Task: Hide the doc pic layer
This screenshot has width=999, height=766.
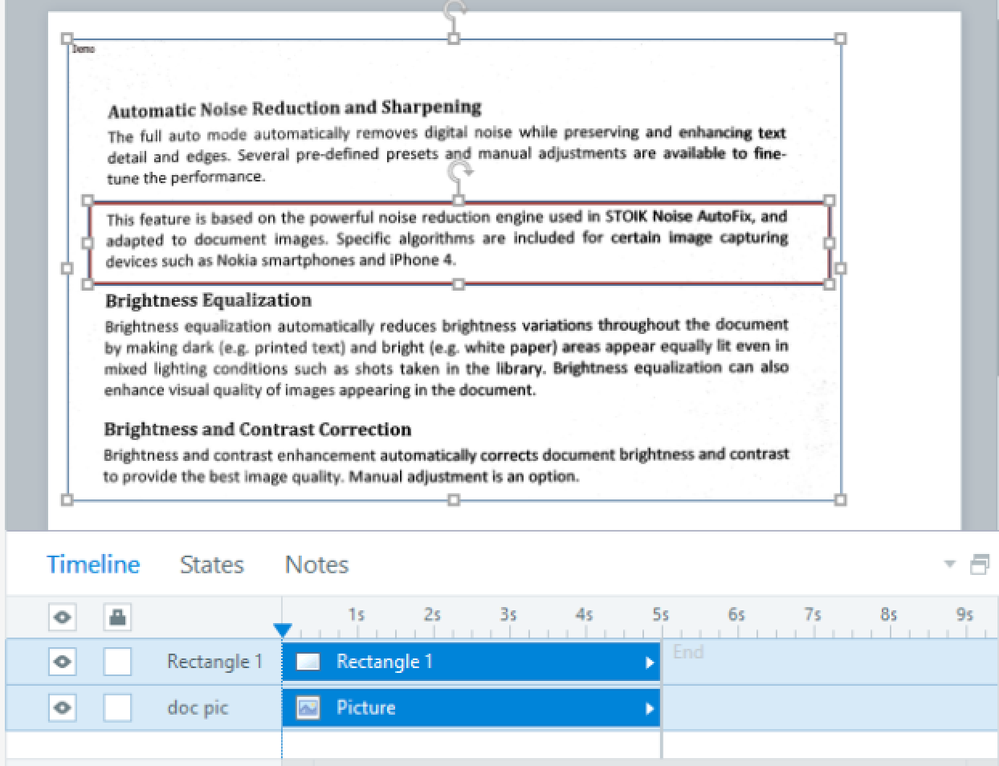Action: 62,707
